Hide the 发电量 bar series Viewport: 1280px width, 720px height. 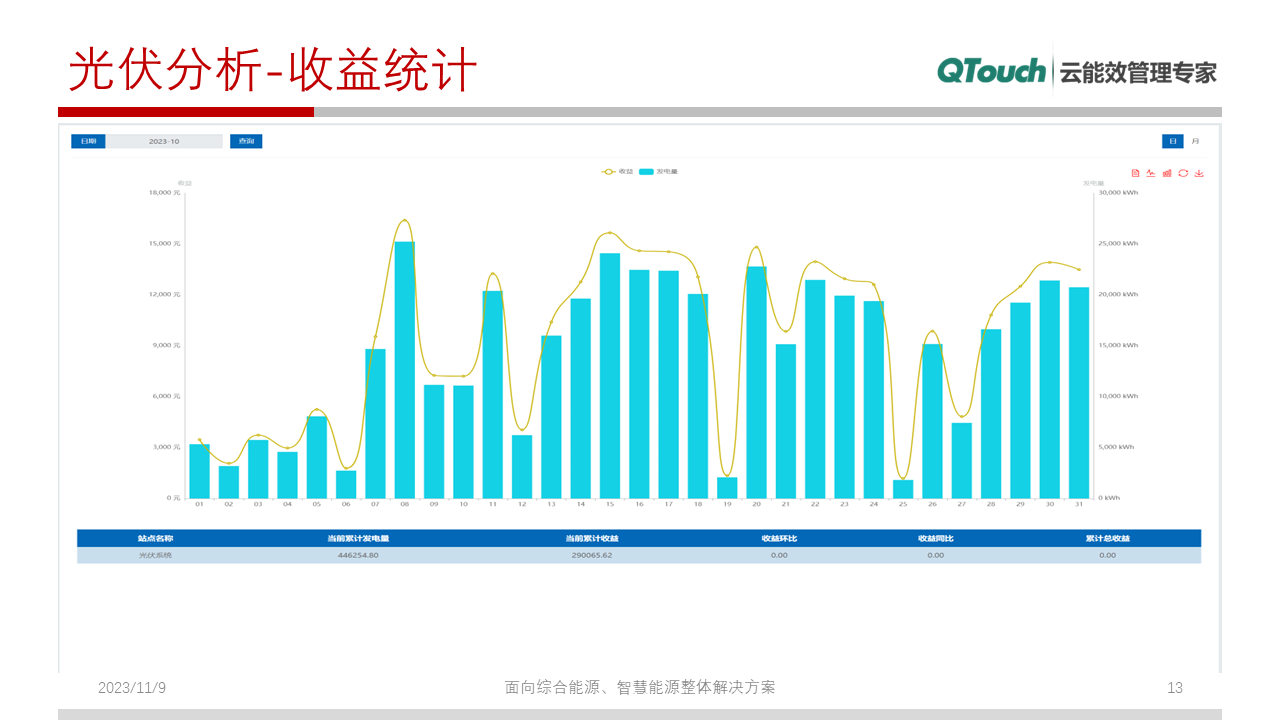[658, 171]
